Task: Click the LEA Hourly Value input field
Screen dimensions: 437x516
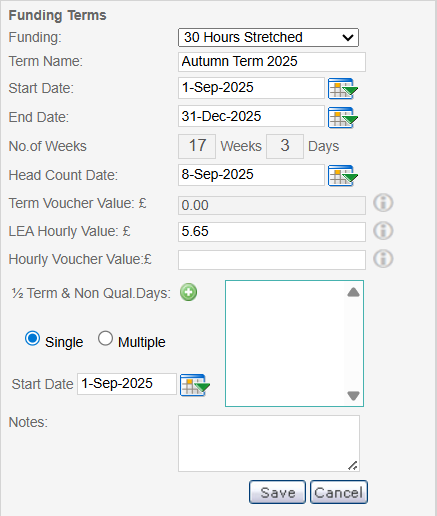Action: click(272, 232)
